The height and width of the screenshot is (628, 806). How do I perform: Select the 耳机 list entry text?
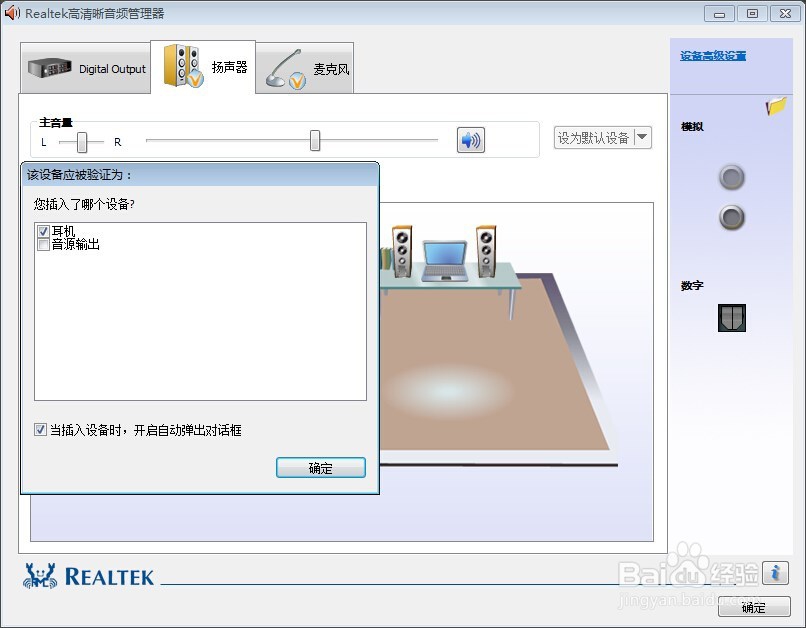(x=63, y=231)
